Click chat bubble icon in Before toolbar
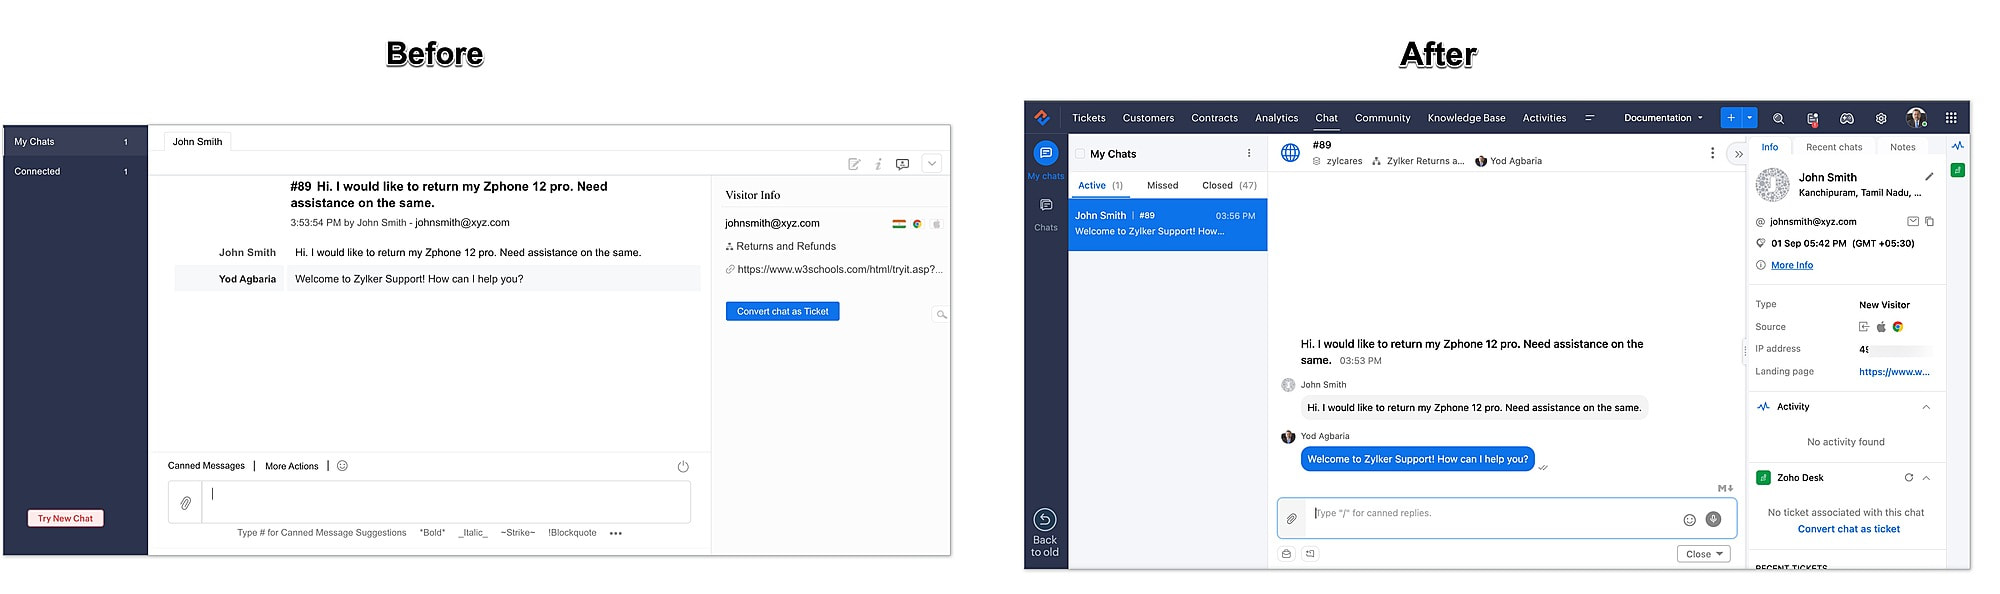 click(x=902, y=164)
